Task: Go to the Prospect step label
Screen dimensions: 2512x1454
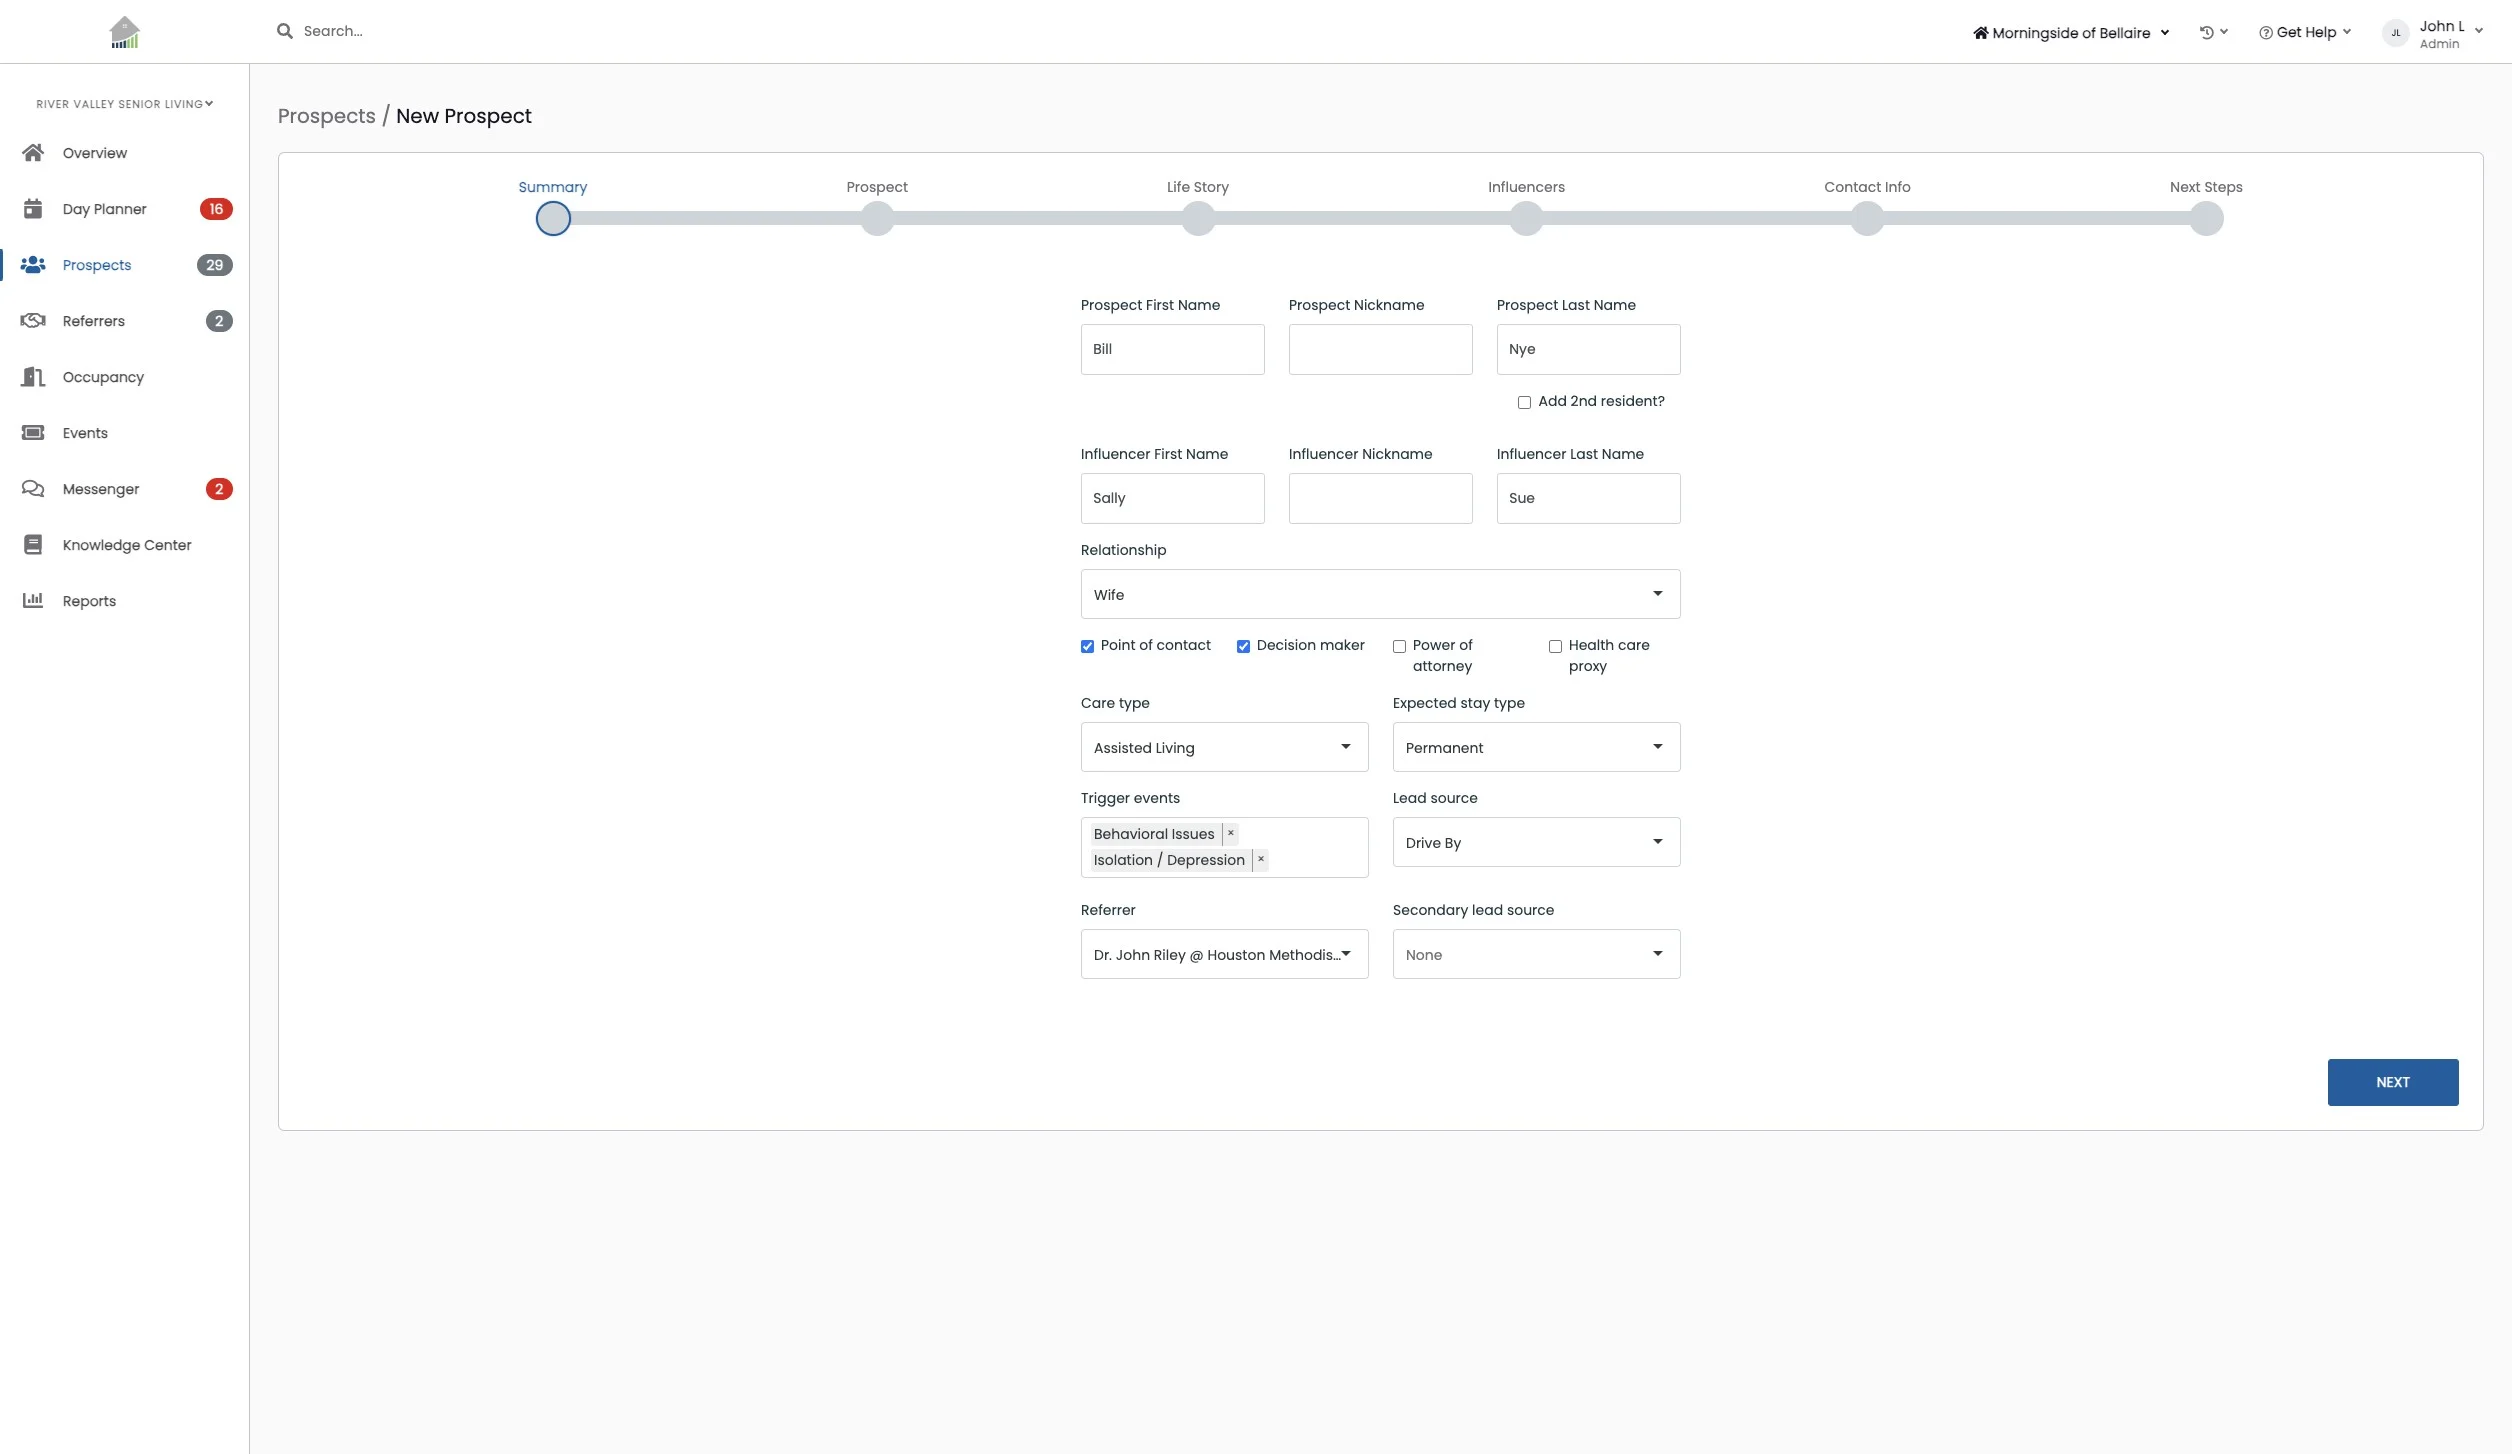Action: [x=877, y=187]
